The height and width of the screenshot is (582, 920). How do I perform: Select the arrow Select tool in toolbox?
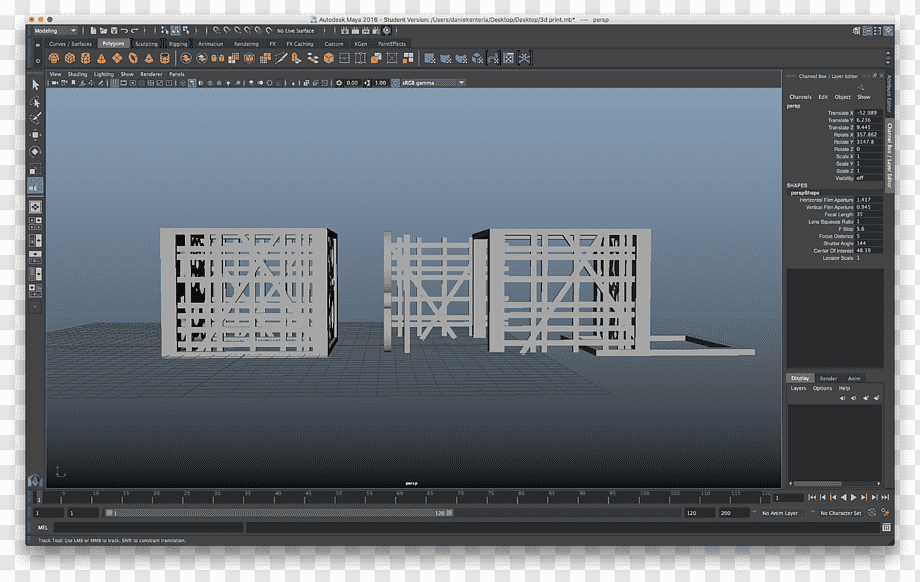click(35, 85)
